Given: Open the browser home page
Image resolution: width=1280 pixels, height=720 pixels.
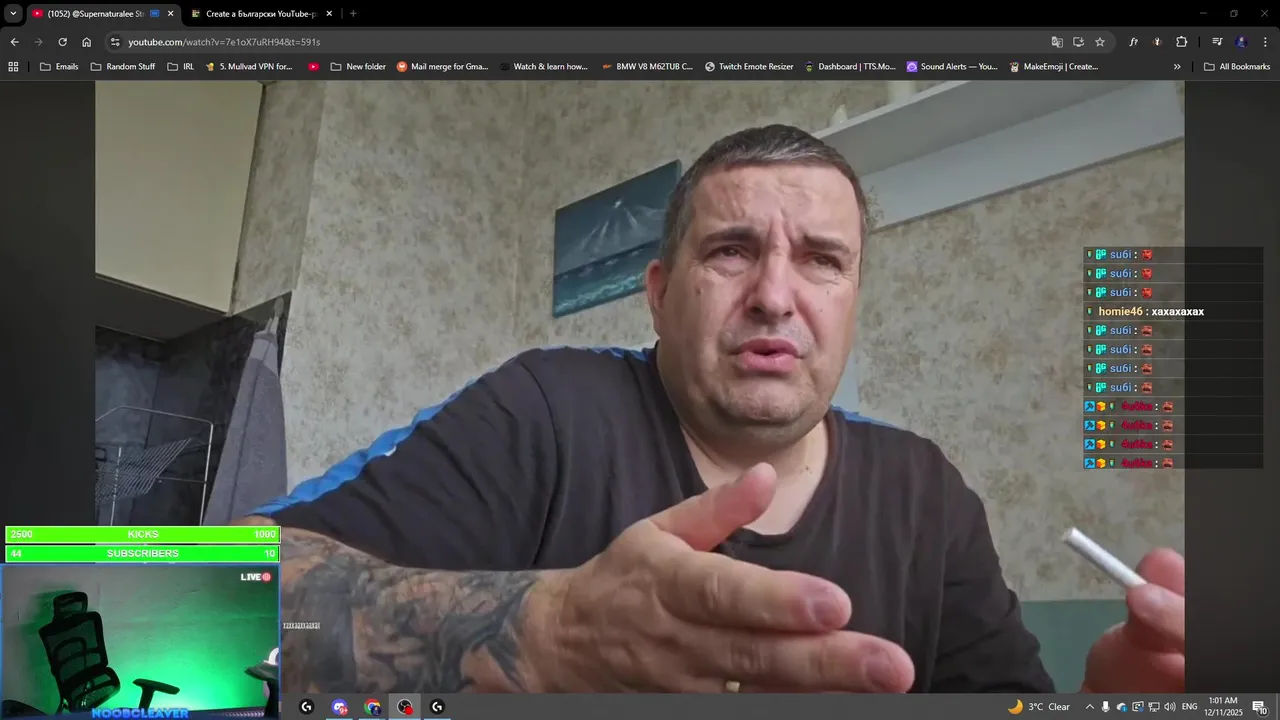Looking at the screenshot, I should (86, 42).
